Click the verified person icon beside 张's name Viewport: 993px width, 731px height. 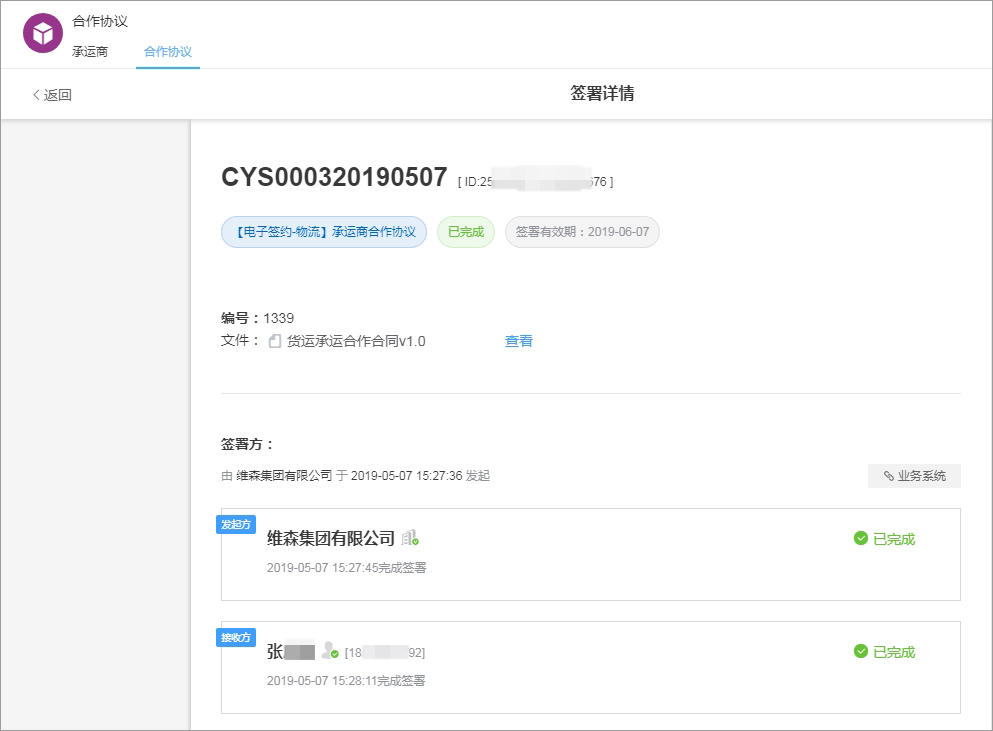pos(331,651)
